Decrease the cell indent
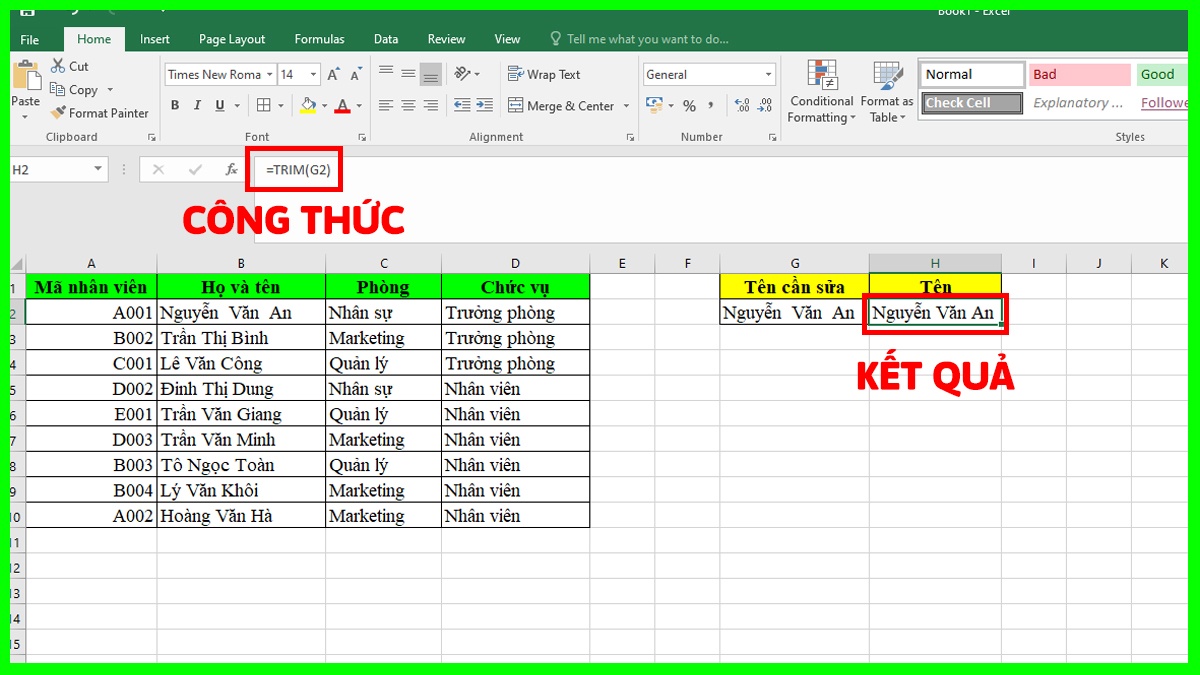Viewport: 1200px width, 675px height. click(462, 105)
